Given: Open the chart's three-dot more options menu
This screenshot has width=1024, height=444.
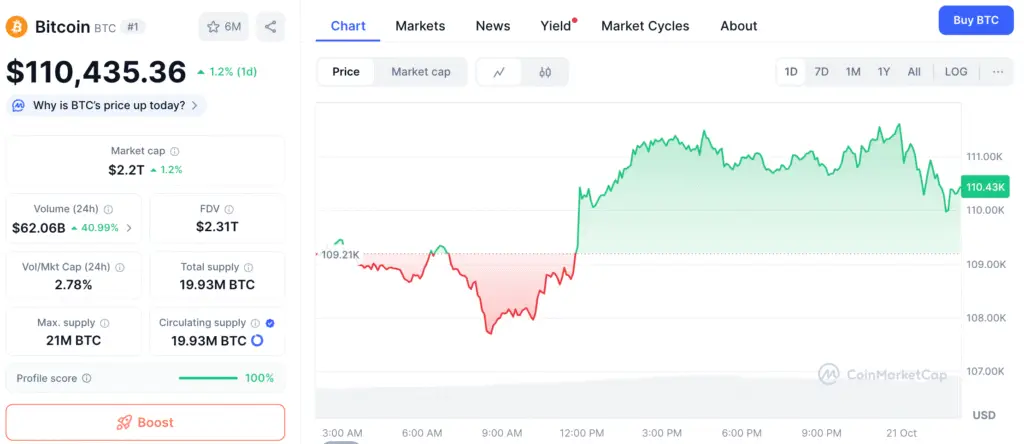Looking at the screenshot, I should click(997, 72).
